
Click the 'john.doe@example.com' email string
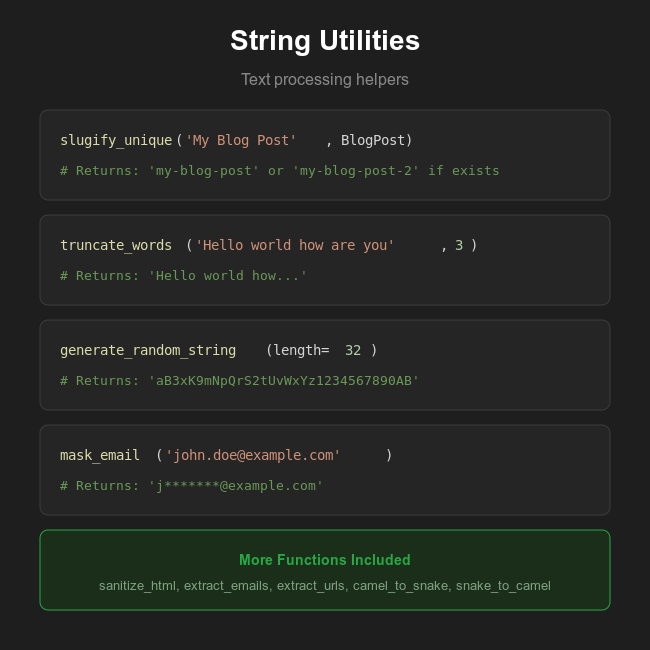[253, 455]
